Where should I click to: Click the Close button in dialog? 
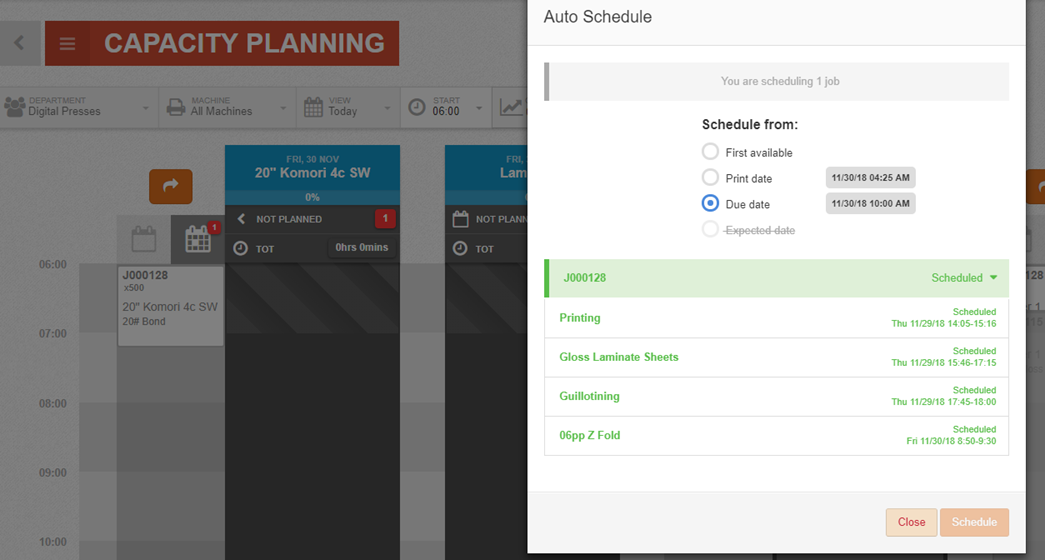pyautogui.click(x=911, y=522)
